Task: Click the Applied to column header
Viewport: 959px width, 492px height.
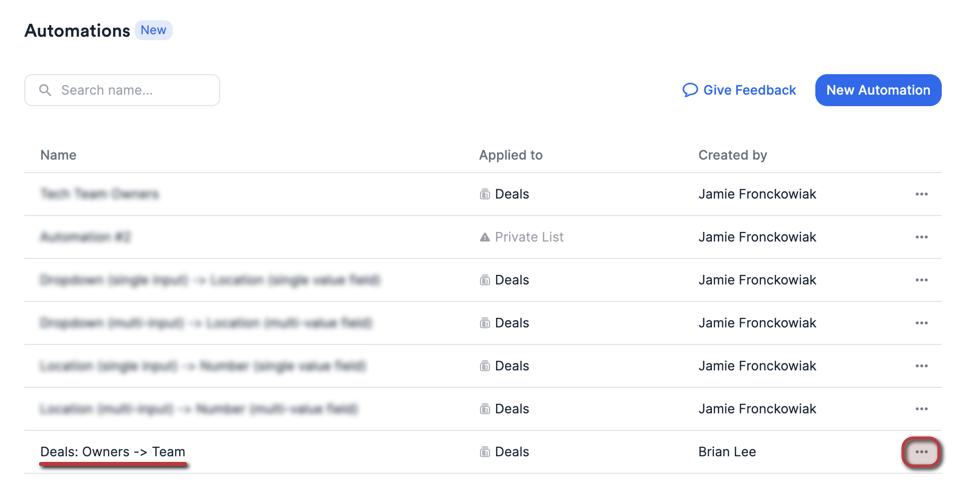Action: (x=510, y=155)
